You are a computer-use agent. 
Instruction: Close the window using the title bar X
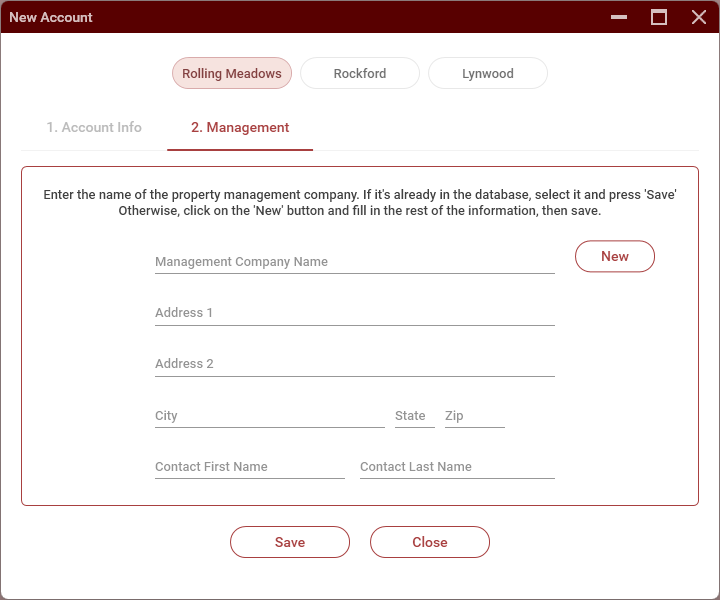(699, 17)
